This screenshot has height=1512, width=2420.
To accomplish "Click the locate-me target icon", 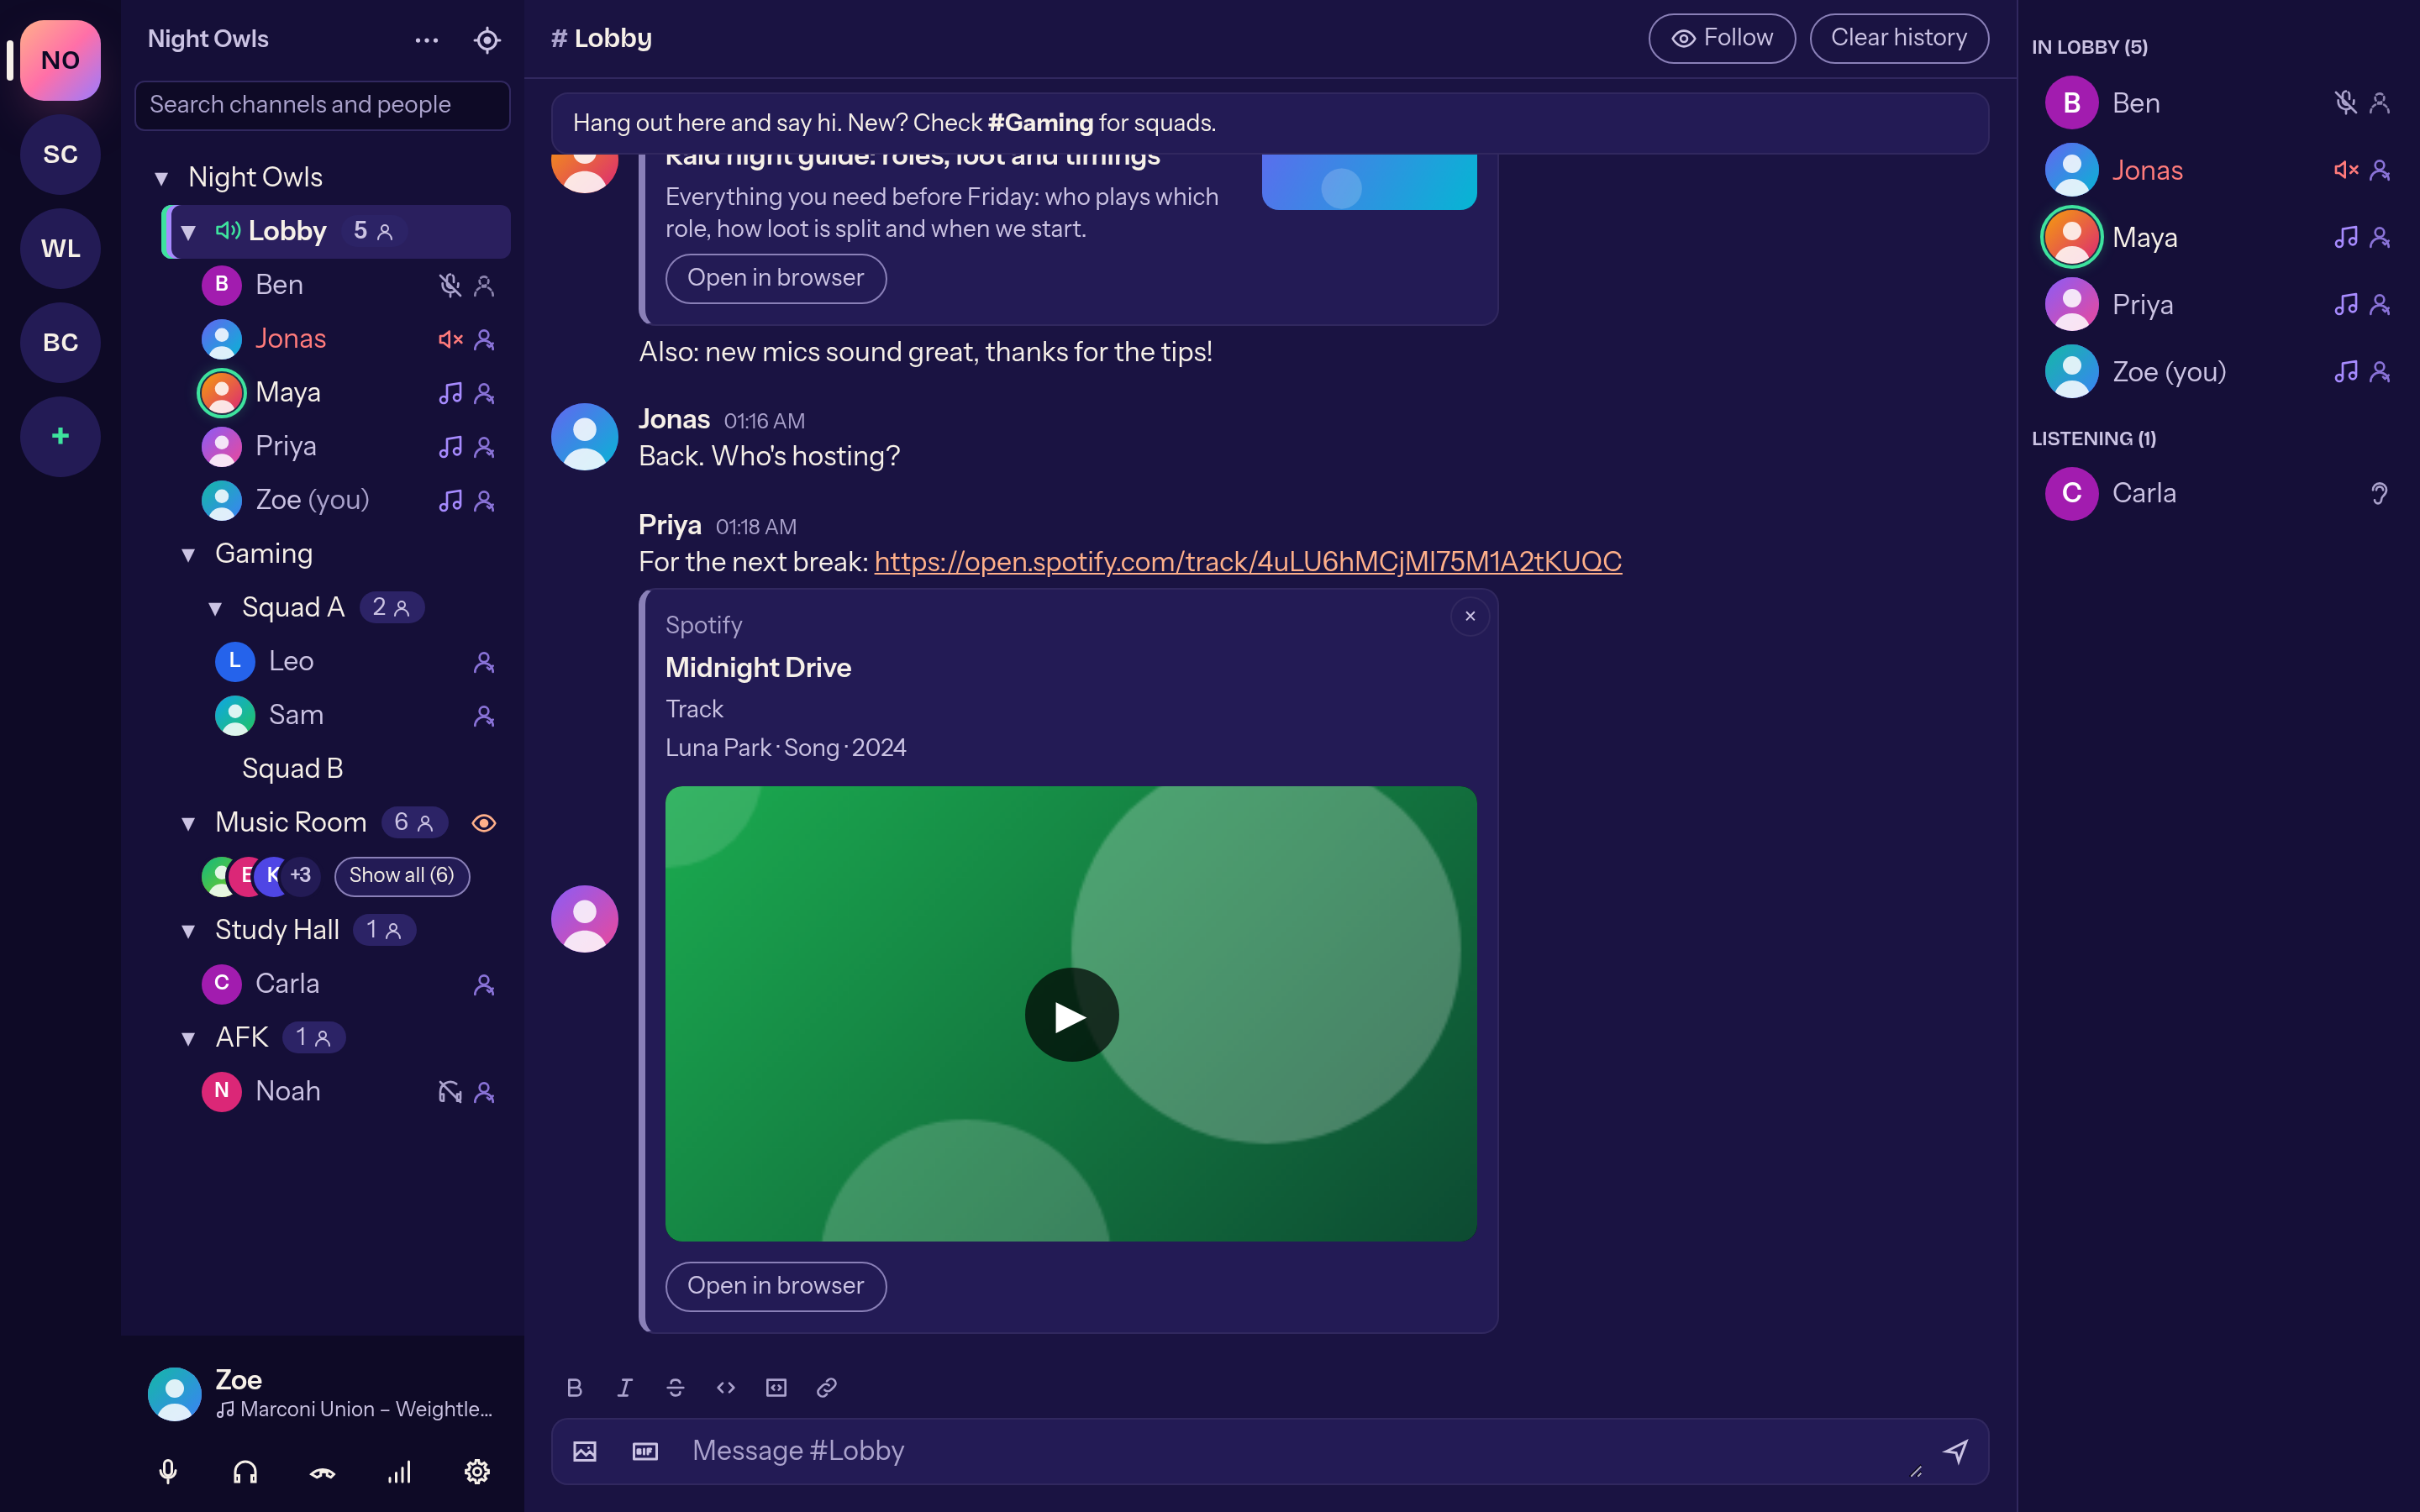I will 487,40.
